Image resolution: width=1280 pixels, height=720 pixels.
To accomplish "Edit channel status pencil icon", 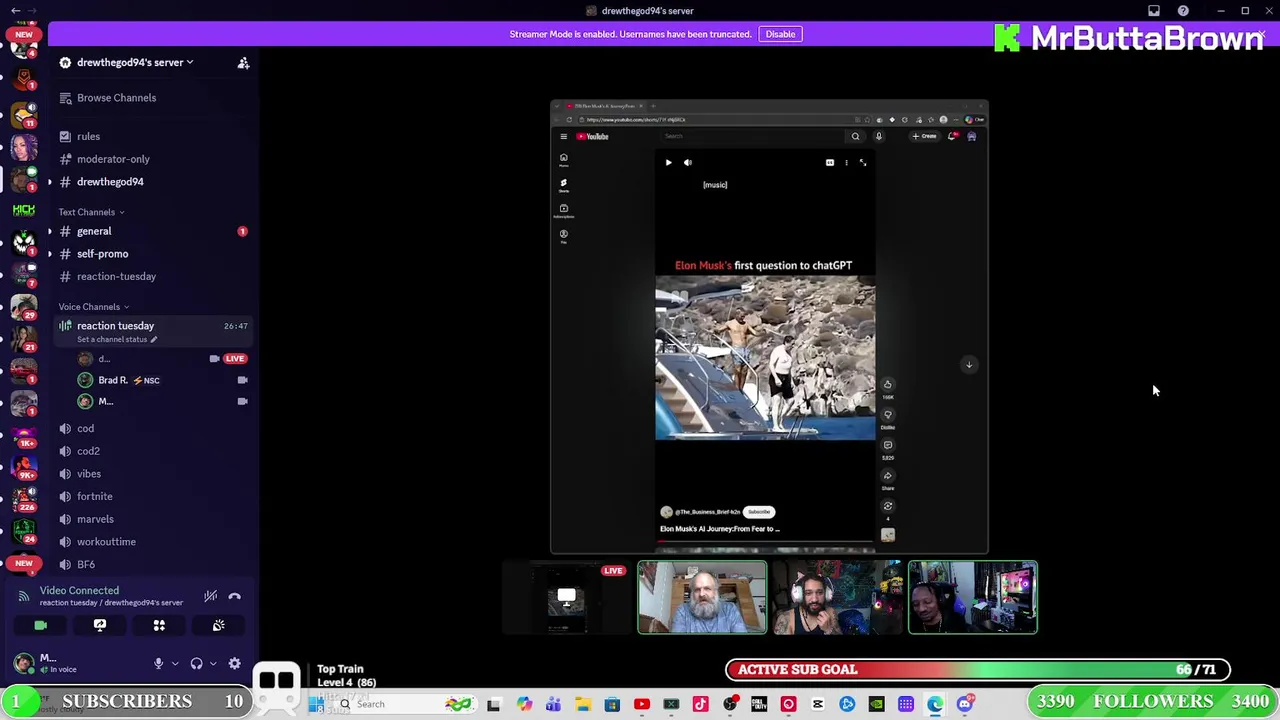I will tap(153, 339).
